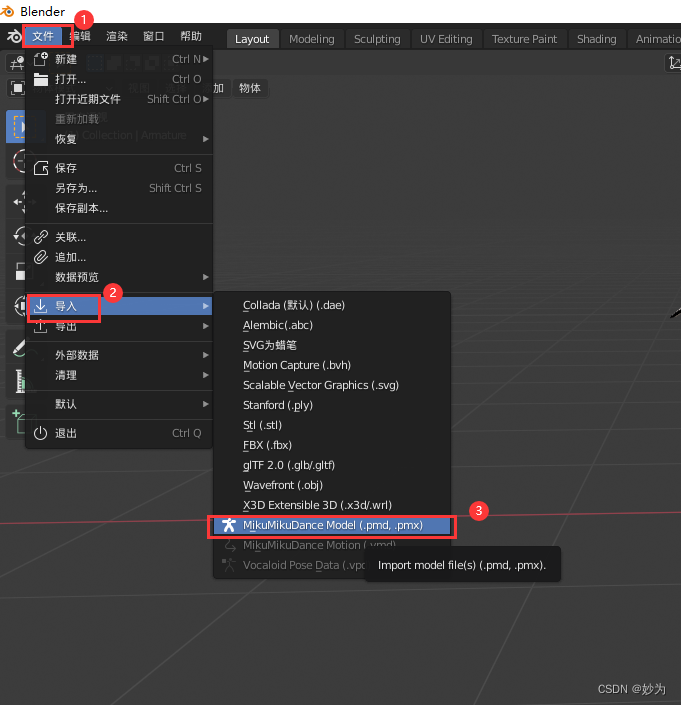This screenshot has width=681, height=705.
Task: Click the folder icon beside 打开
Action: coord(40,80)
